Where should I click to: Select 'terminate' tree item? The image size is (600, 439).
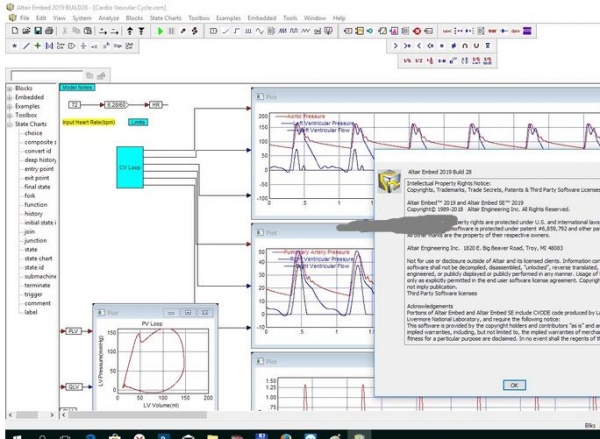pos(37,285)
